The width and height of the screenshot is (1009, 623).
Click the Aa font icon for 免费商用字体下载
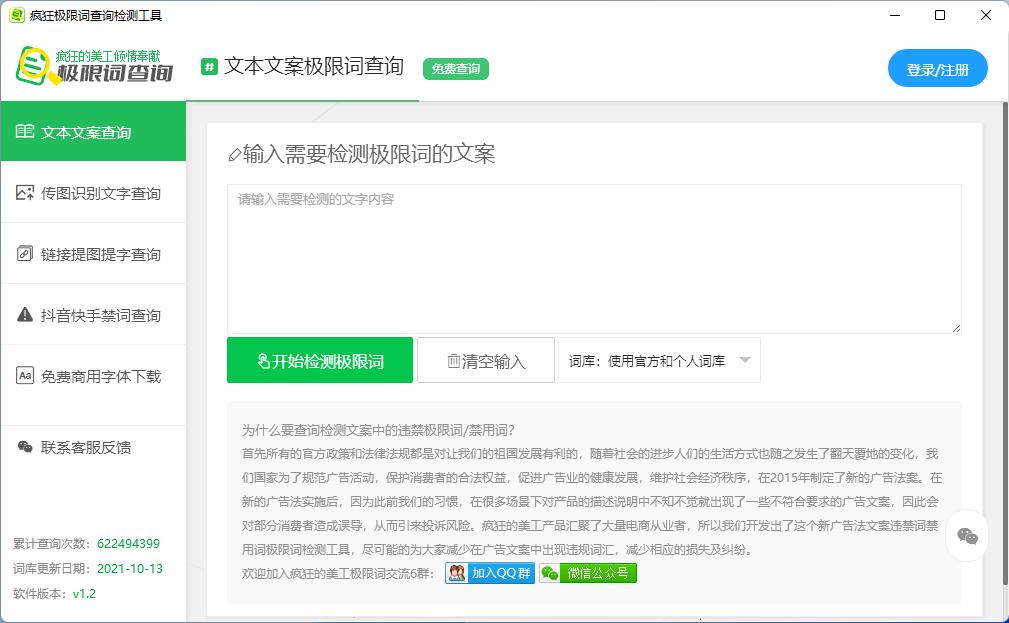coord(24,375)
